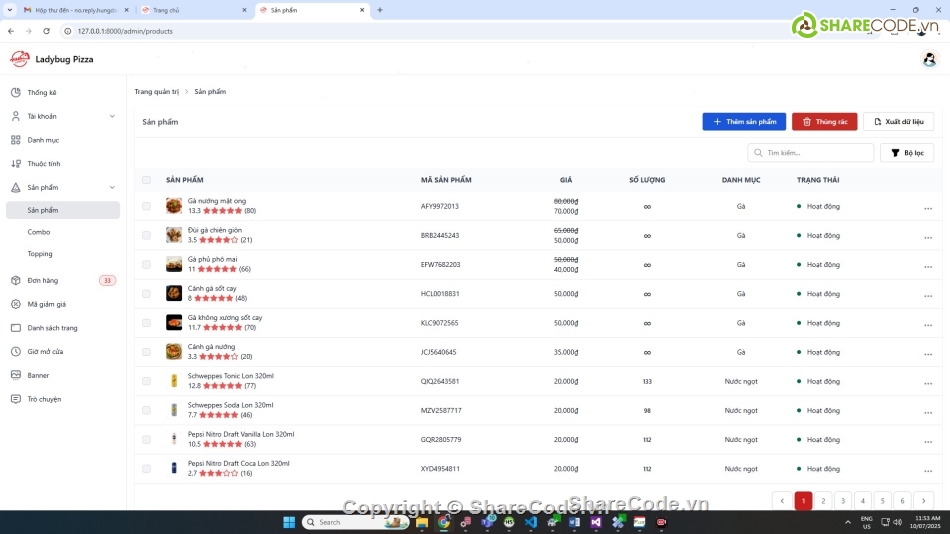Image resolution: width=950 pixels, height=534 pixels.
Task: Check the box for Schweppes Soda Lon 320ml
Action: click(146, 410)
